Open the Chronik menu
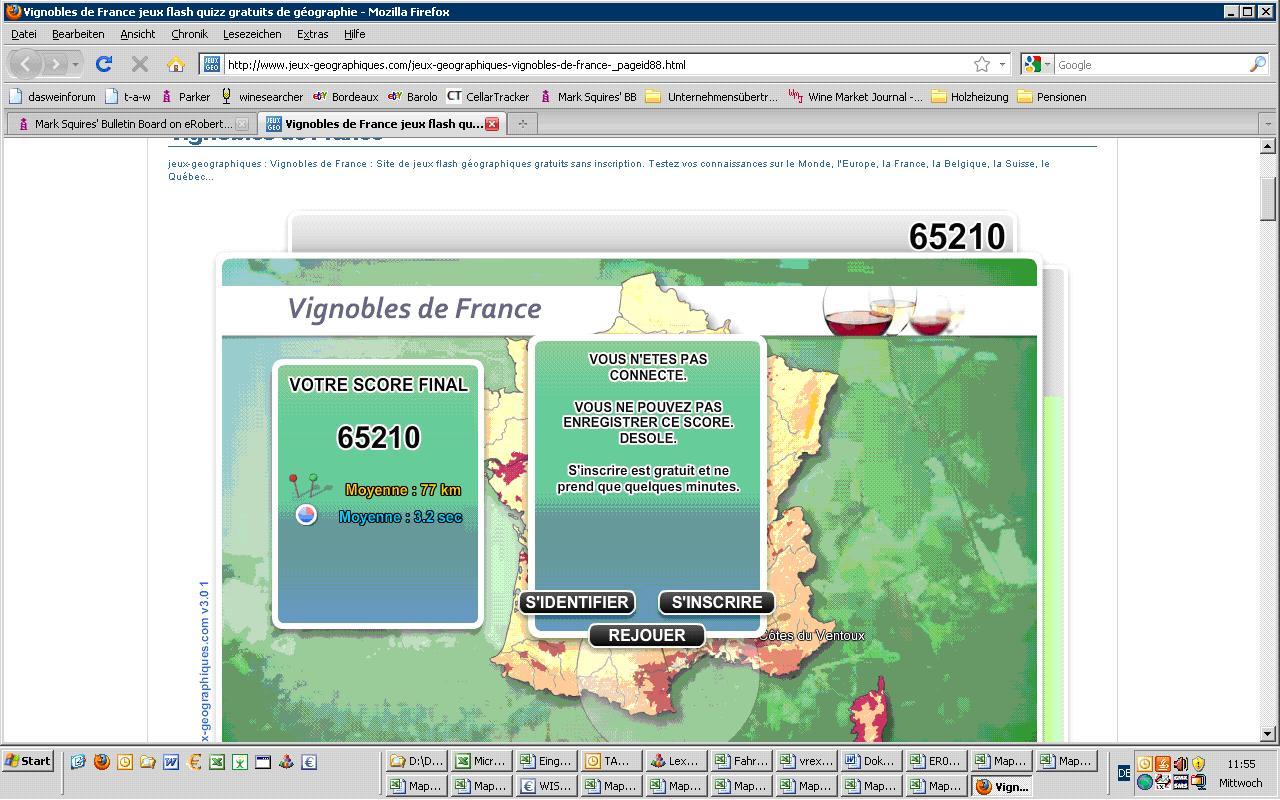 tap(189, 34)
